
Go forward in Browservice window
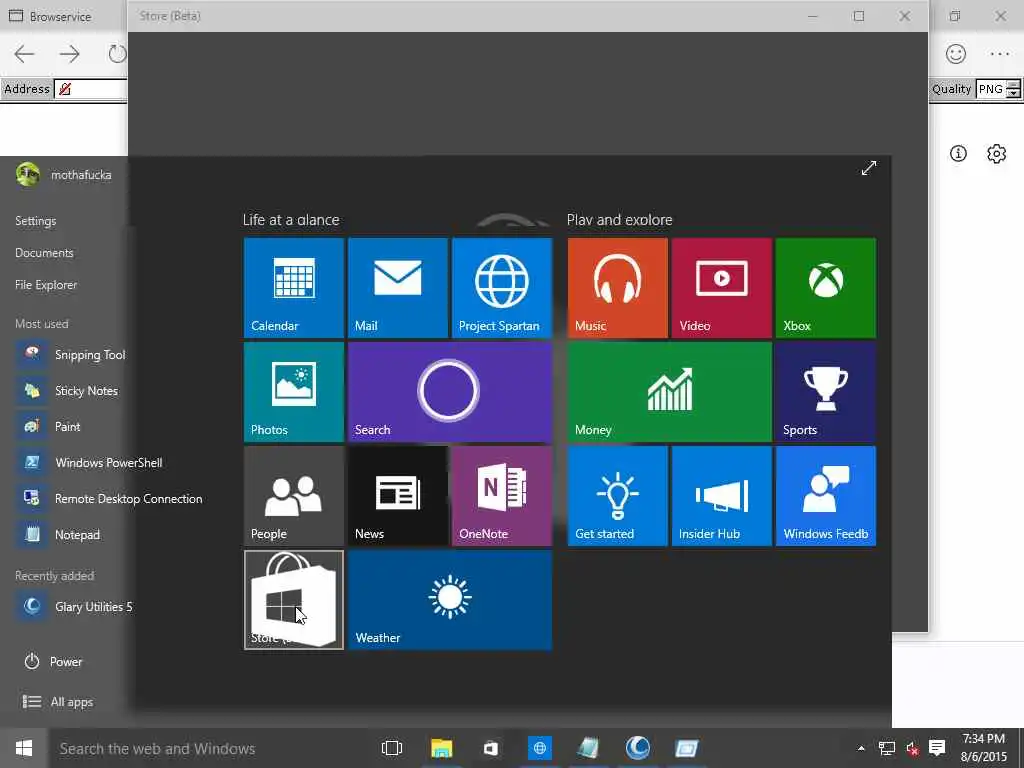tap(70, 54)
